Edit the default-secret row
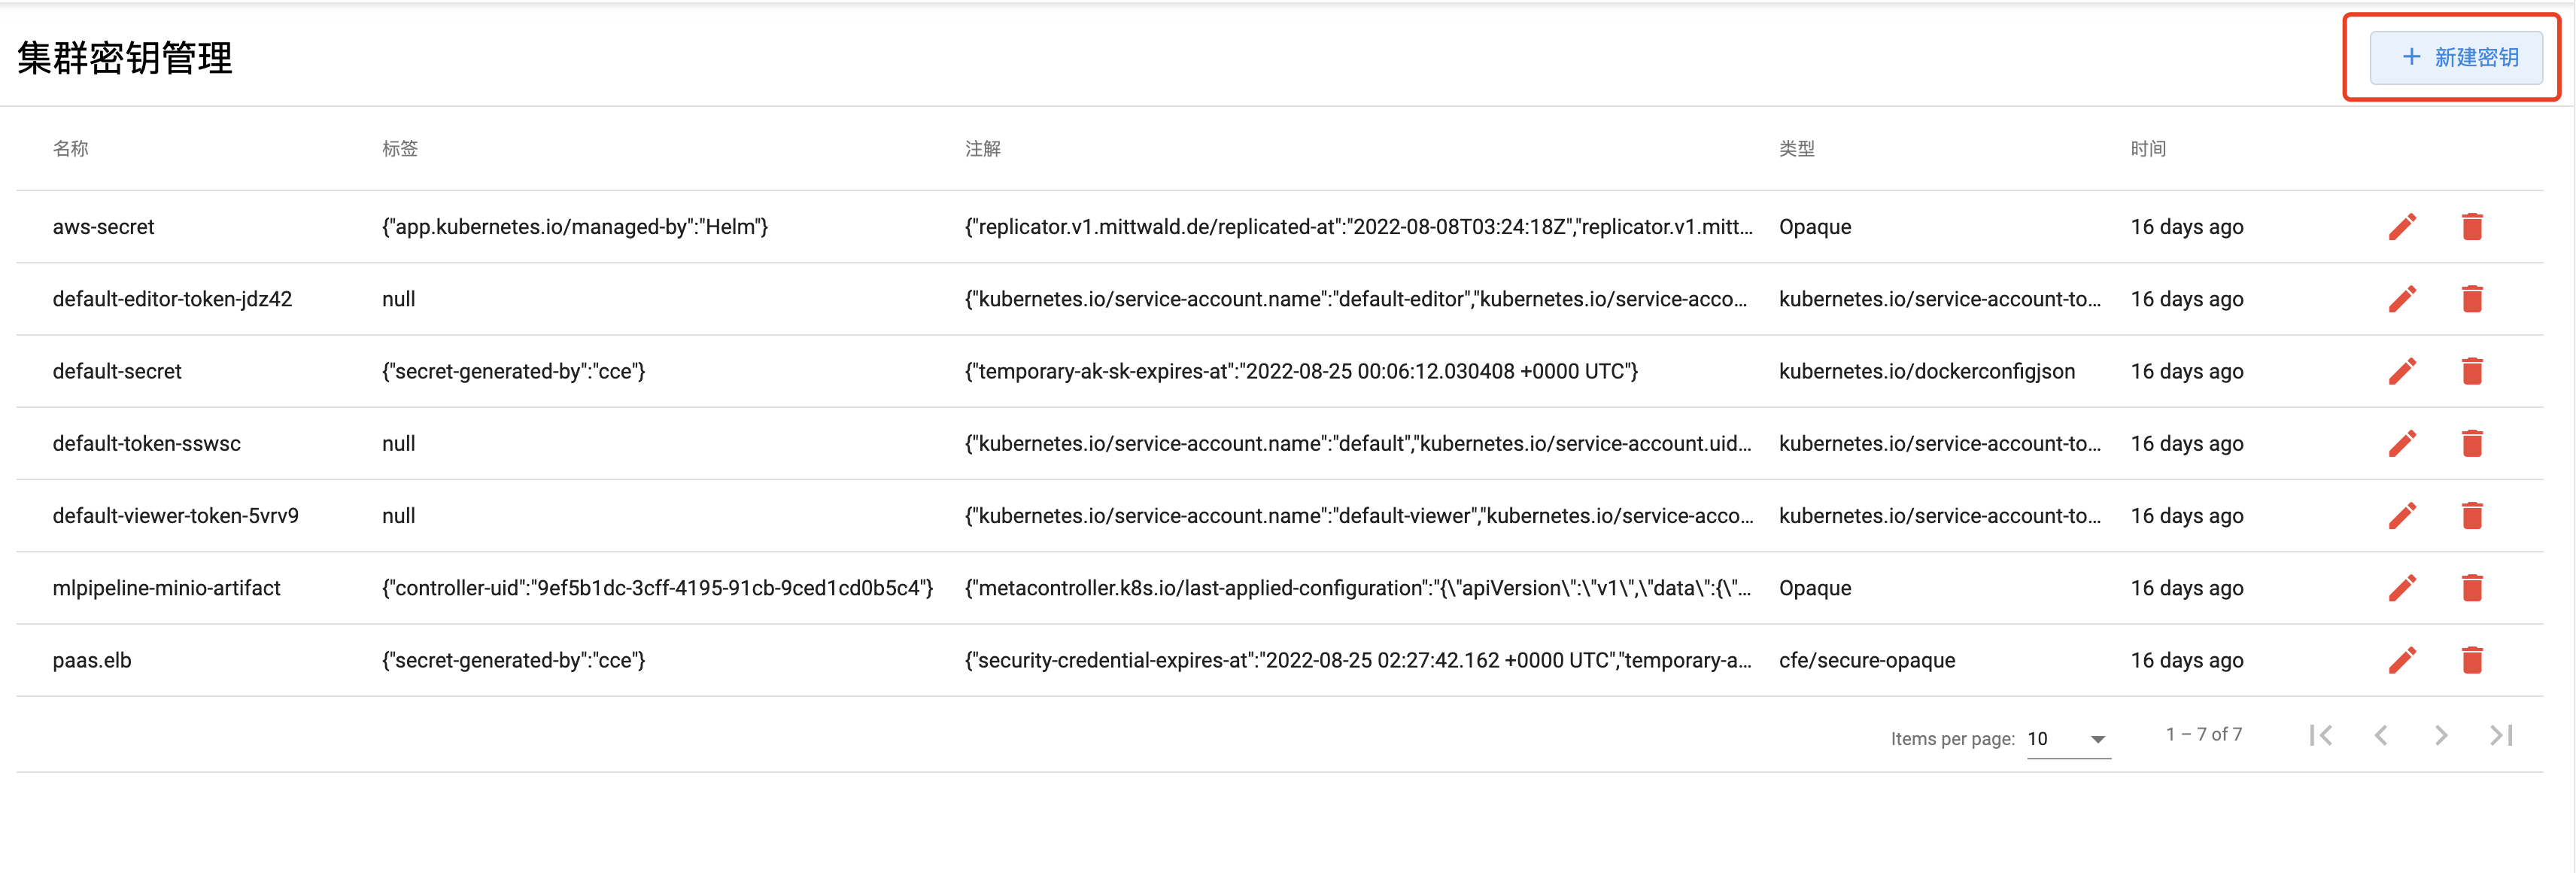This screenshot has width=2576, height=873. [2402, 371]
